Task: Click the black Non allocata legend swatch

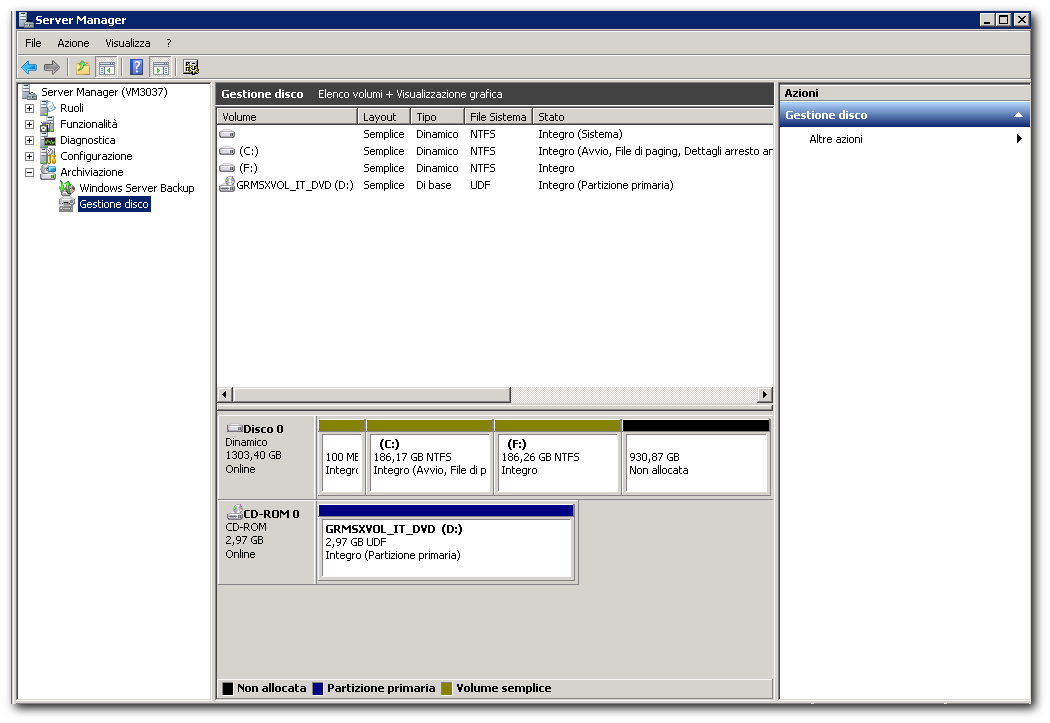Action: [228, 688]
